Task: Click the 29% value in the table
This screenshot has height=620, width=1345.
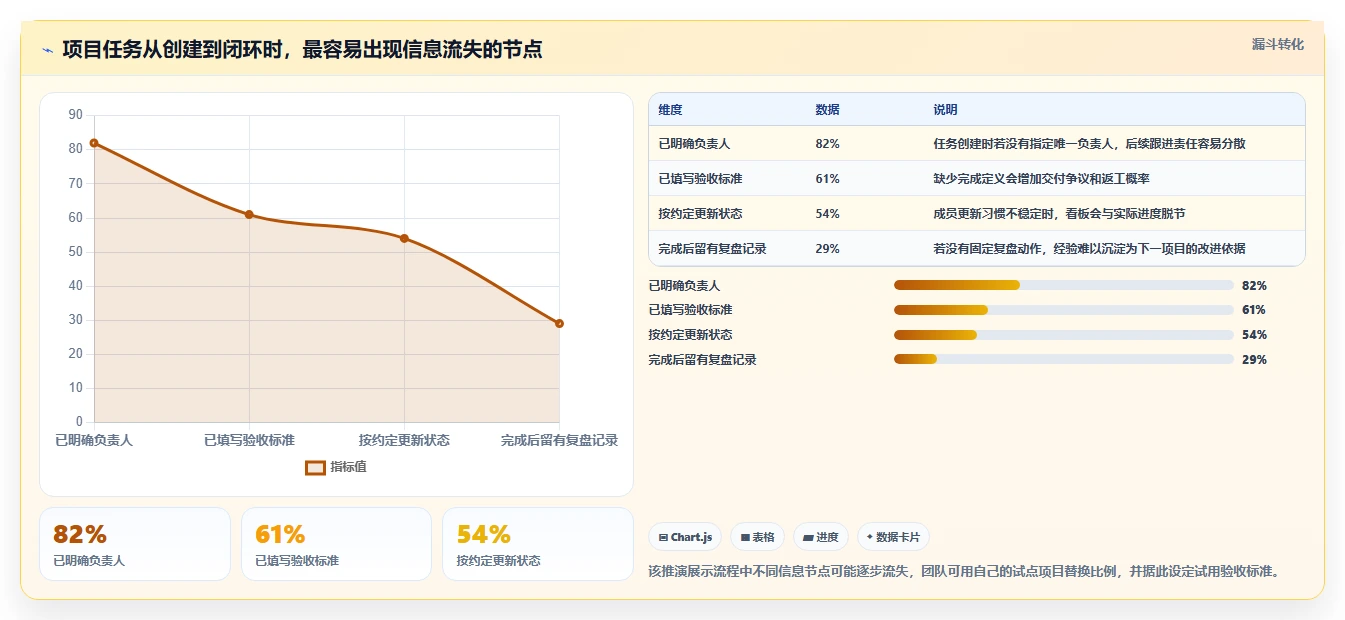Action: pos(827,248)
